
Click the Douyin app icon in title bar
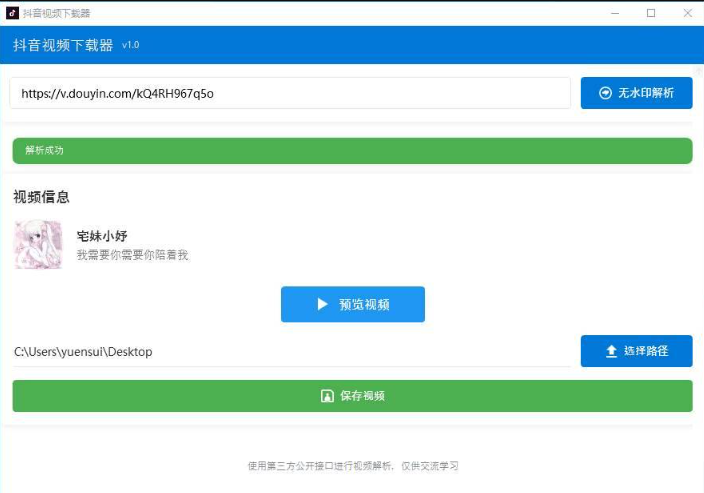point(12,13)
